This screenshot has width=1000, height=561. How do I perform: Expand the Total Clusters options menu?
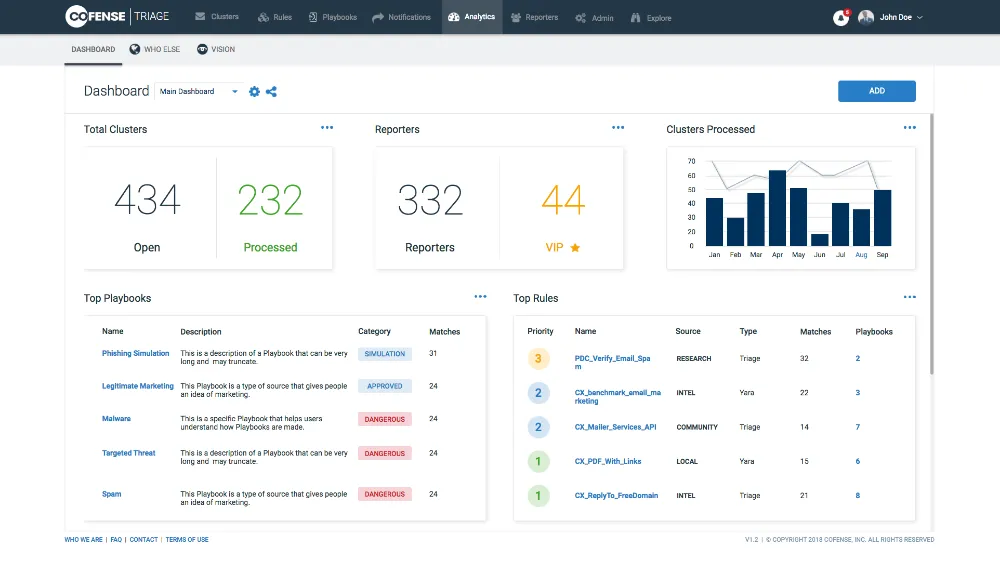click(327, 128)
